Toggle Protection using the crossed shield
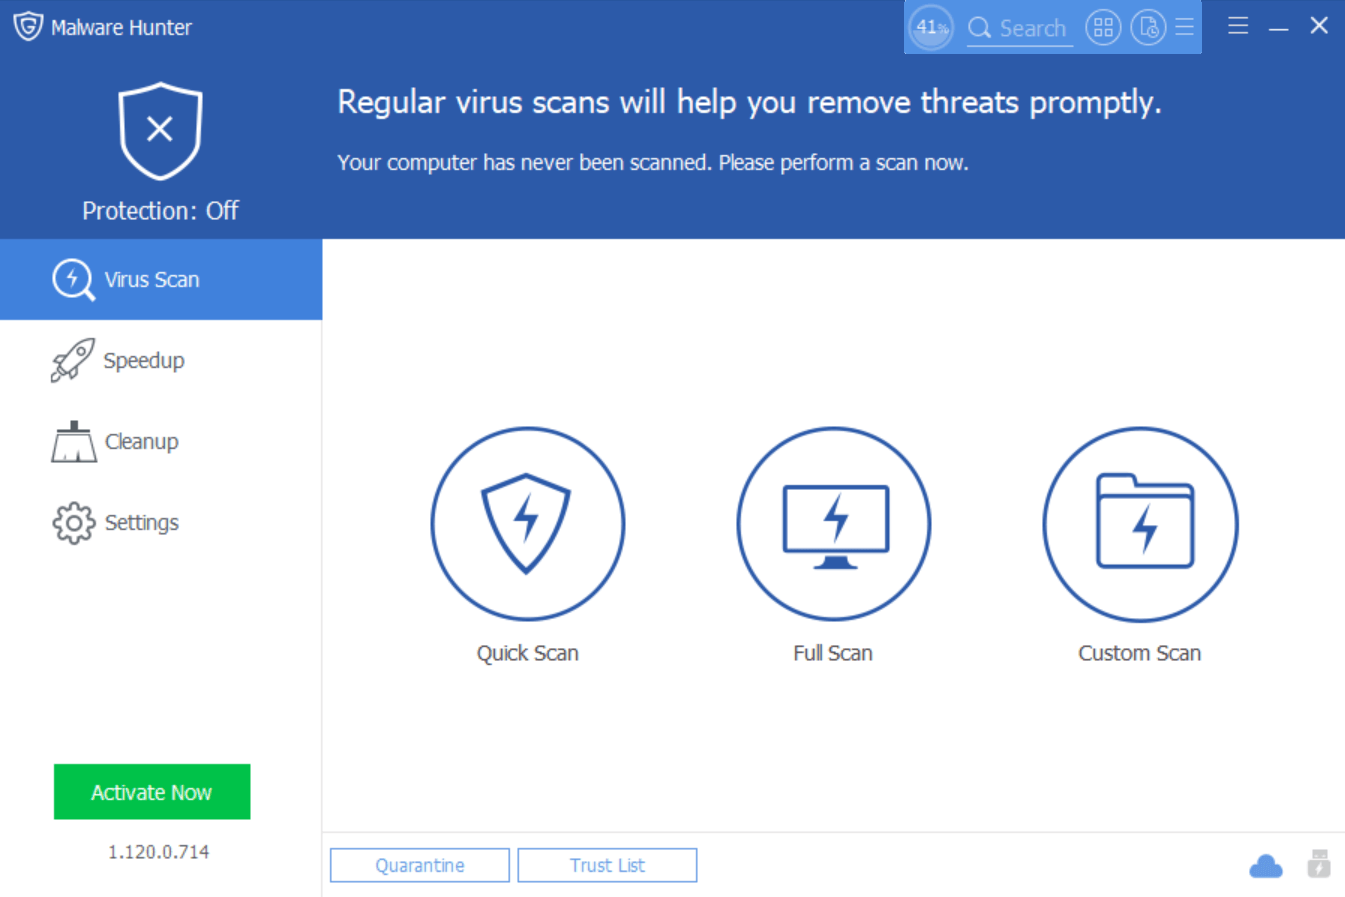Image resolution: width=1345 pixels, height=897 pixels. tap(160, 128)
